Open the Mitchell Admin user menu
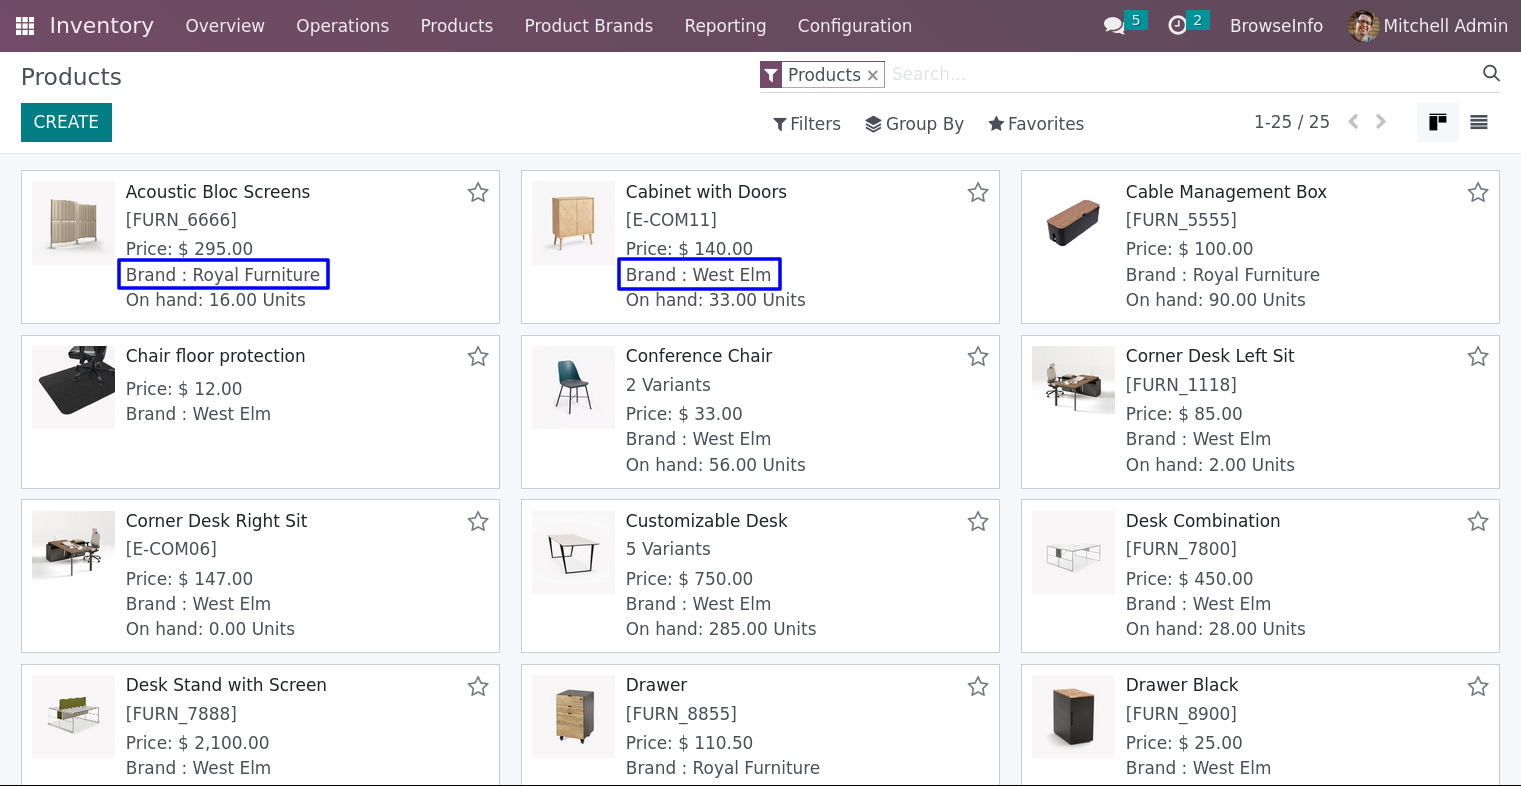Image resolution: width=1521 pixels, height=786 pixels. 1428,26
